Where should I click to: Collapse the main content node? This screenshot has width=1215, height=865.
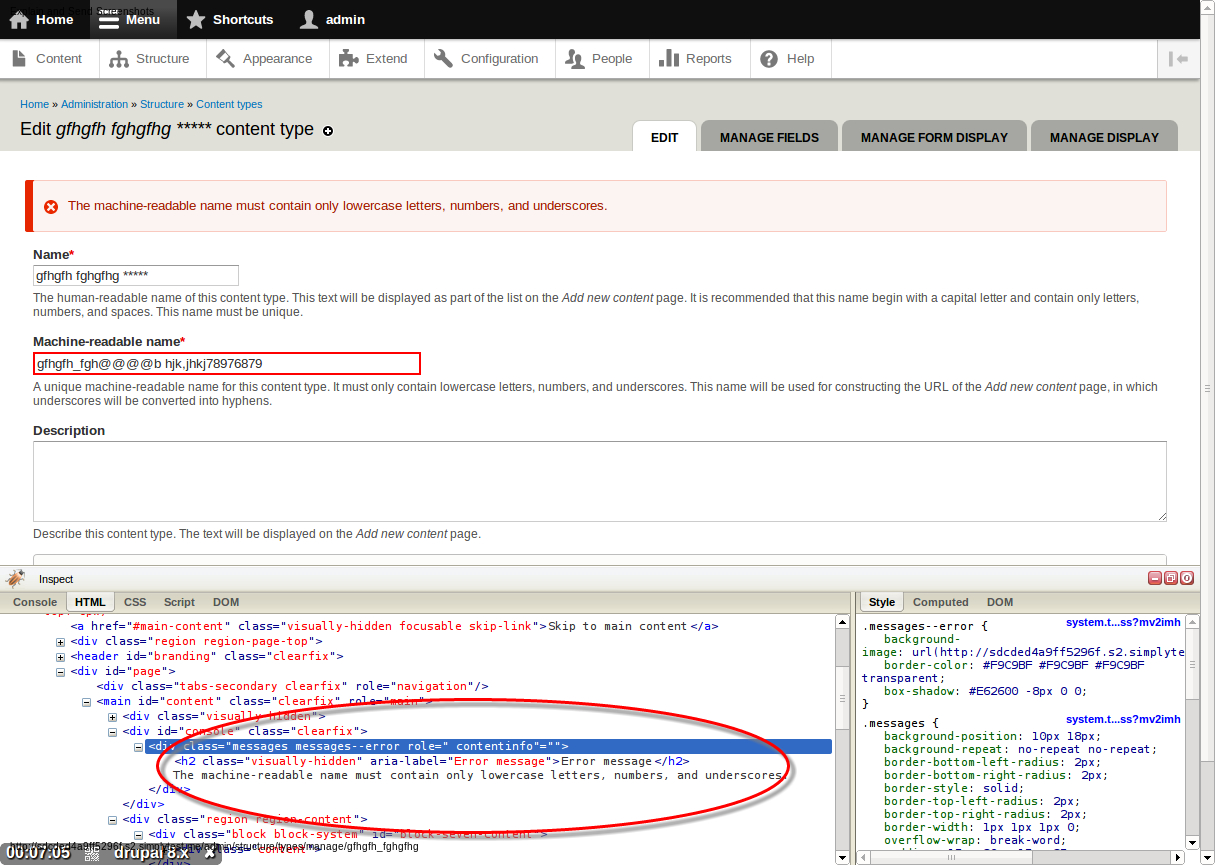(87, 702)
